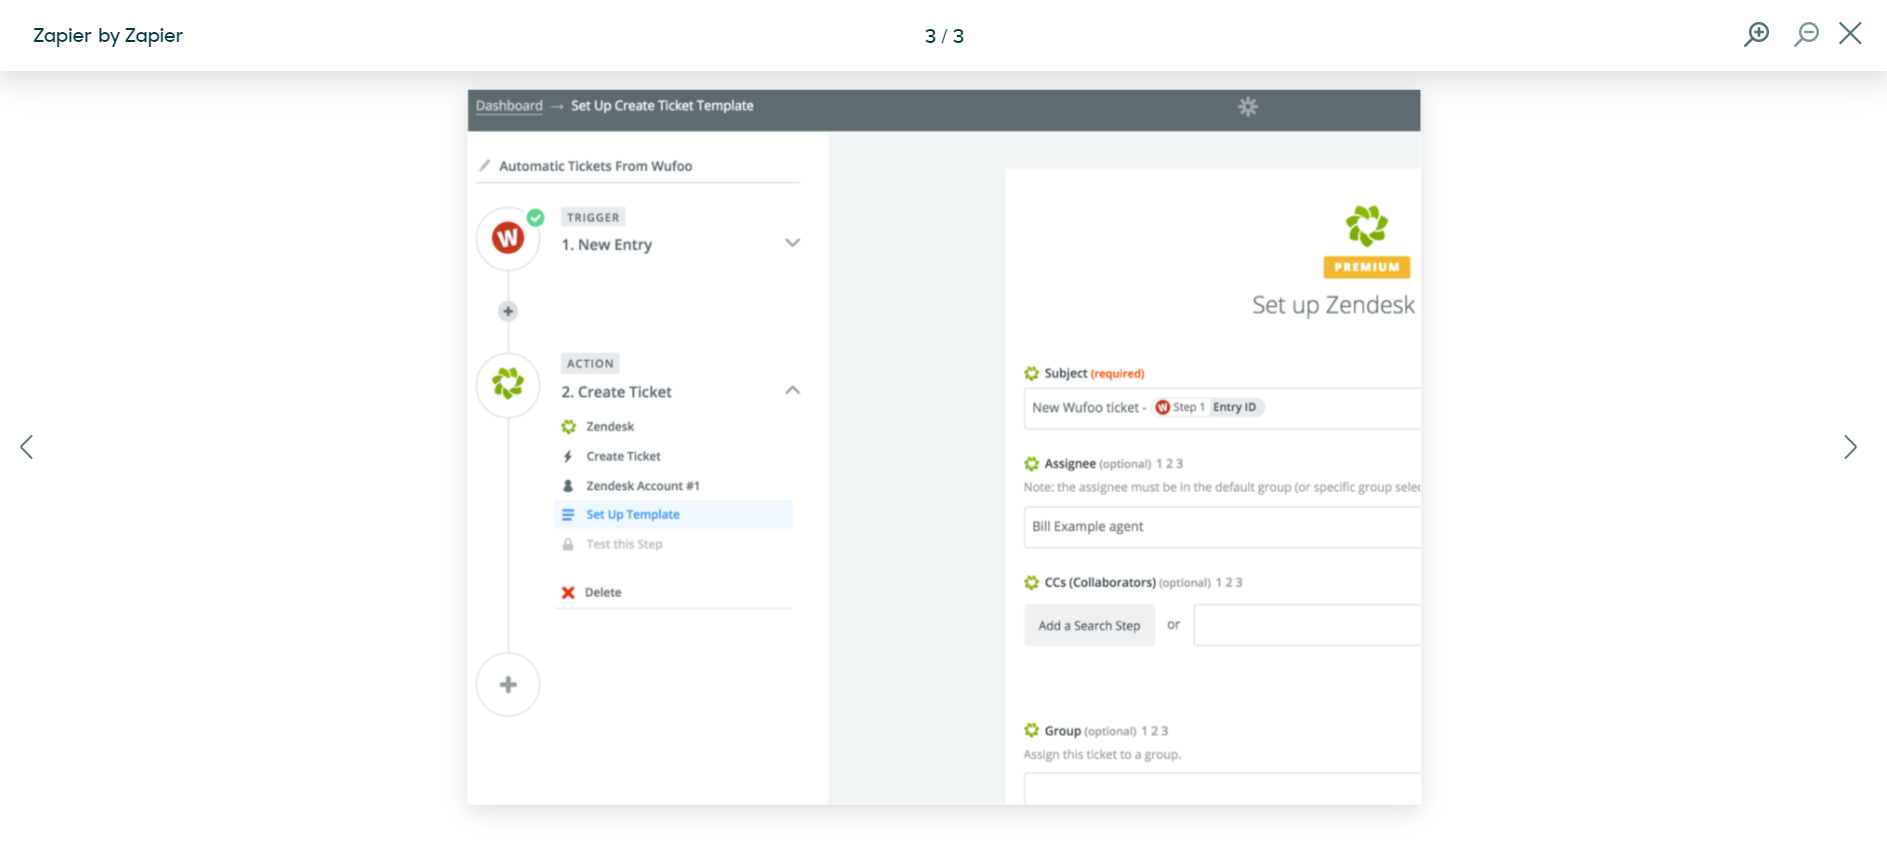Click the Add a Search Step button
The image size is (1887, 847).
[x=1089, y=626]
